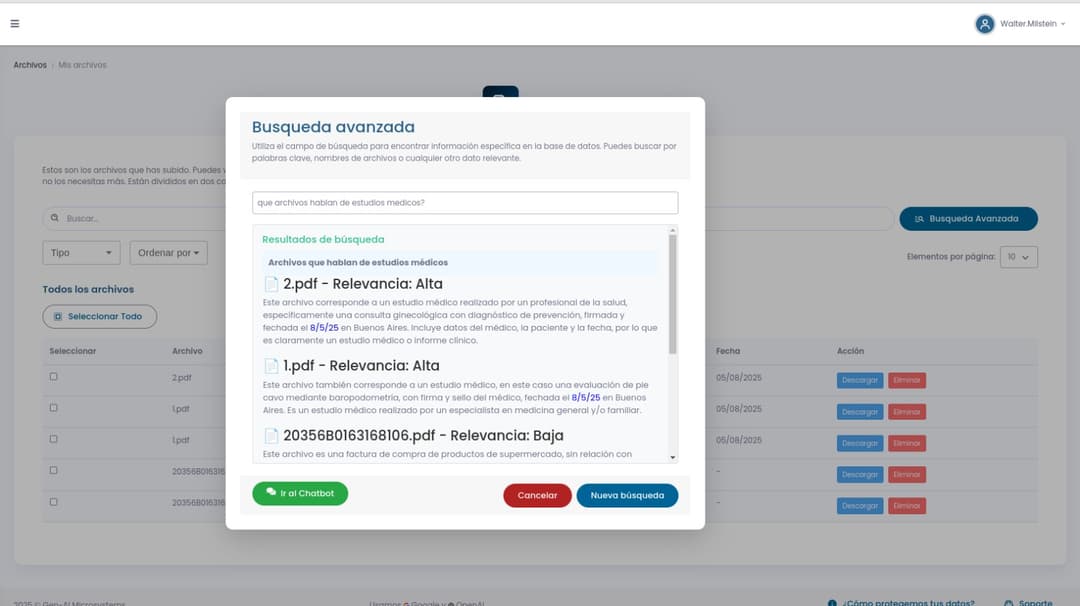The width and height of the screenshot is (1080, 606).
Task: Click the search magnifier icon in Buscar field
Action: coord(55,219)
